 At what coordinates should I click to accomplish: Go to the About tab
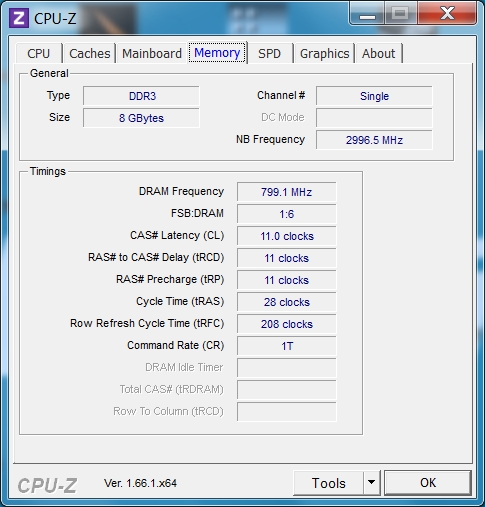click(x=378, y=53)
